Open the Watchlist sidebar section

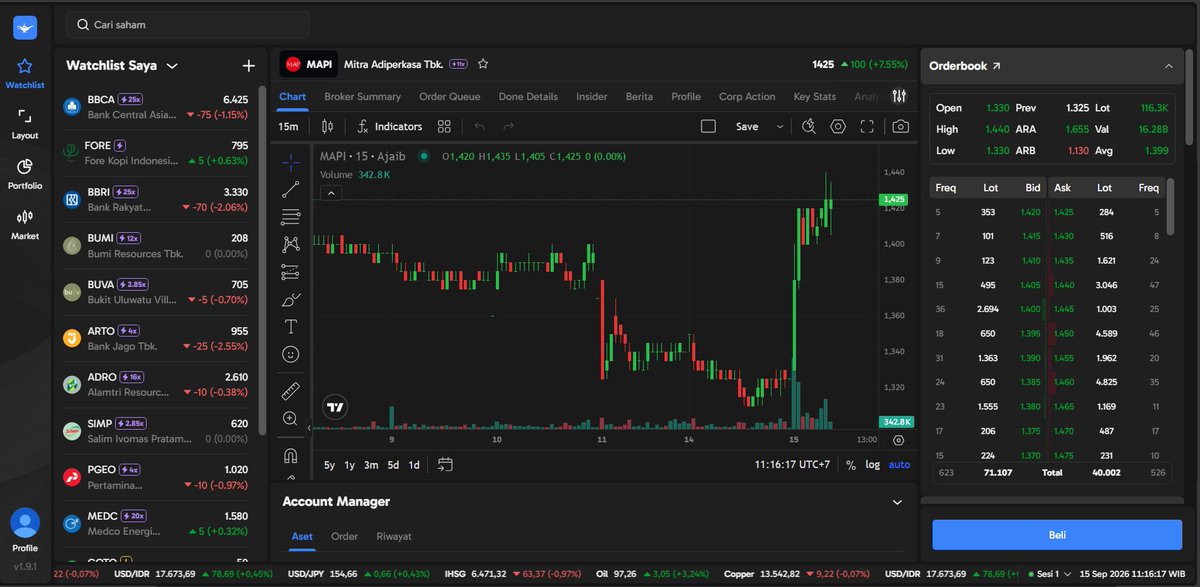25,74
